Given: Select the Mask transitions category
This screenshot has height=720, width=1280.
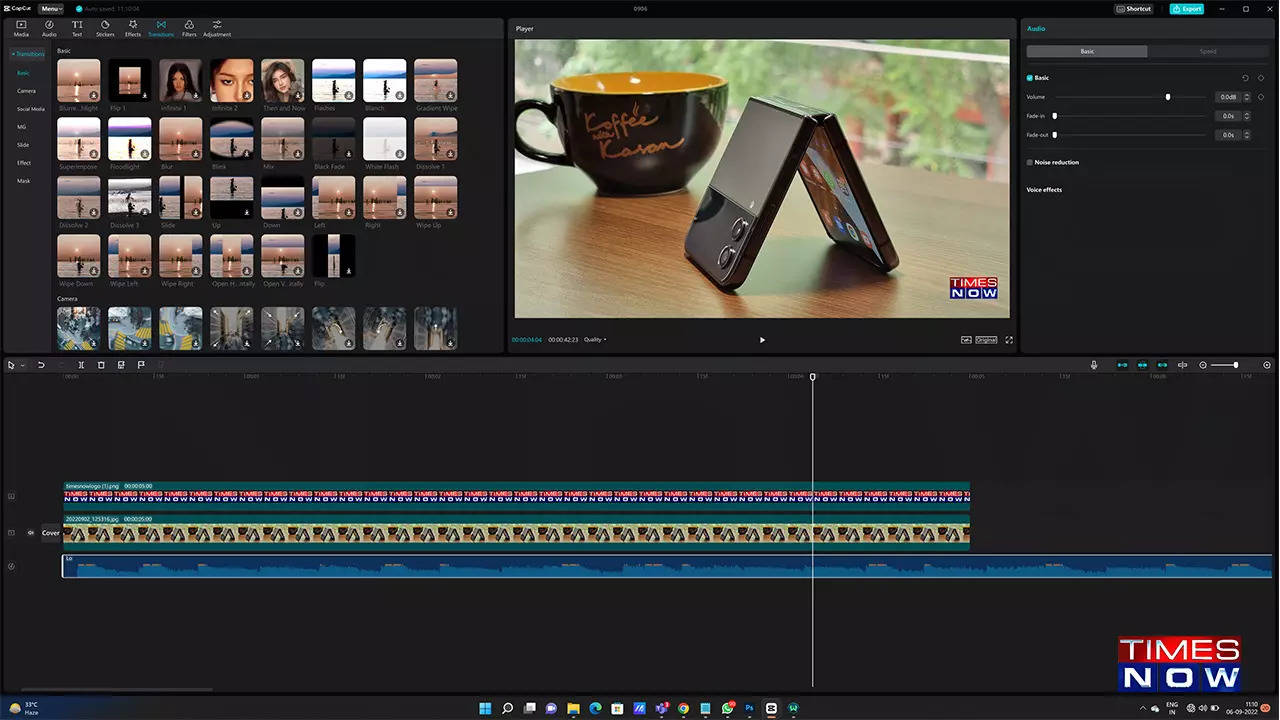Looking at the screenshot, I should [24, 181].
